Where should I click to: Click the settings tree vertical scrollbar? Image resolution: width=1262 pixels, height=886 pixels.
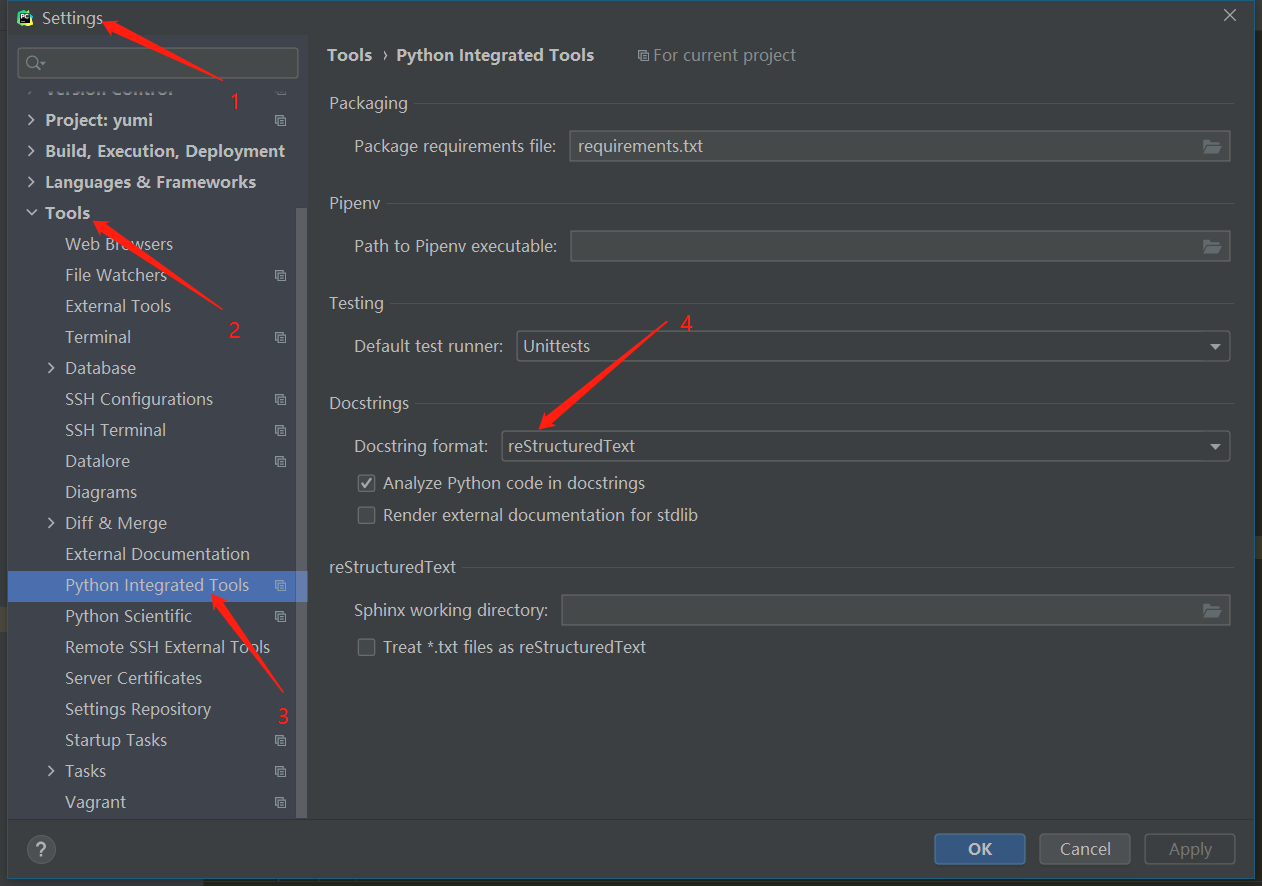coord(301,500)
